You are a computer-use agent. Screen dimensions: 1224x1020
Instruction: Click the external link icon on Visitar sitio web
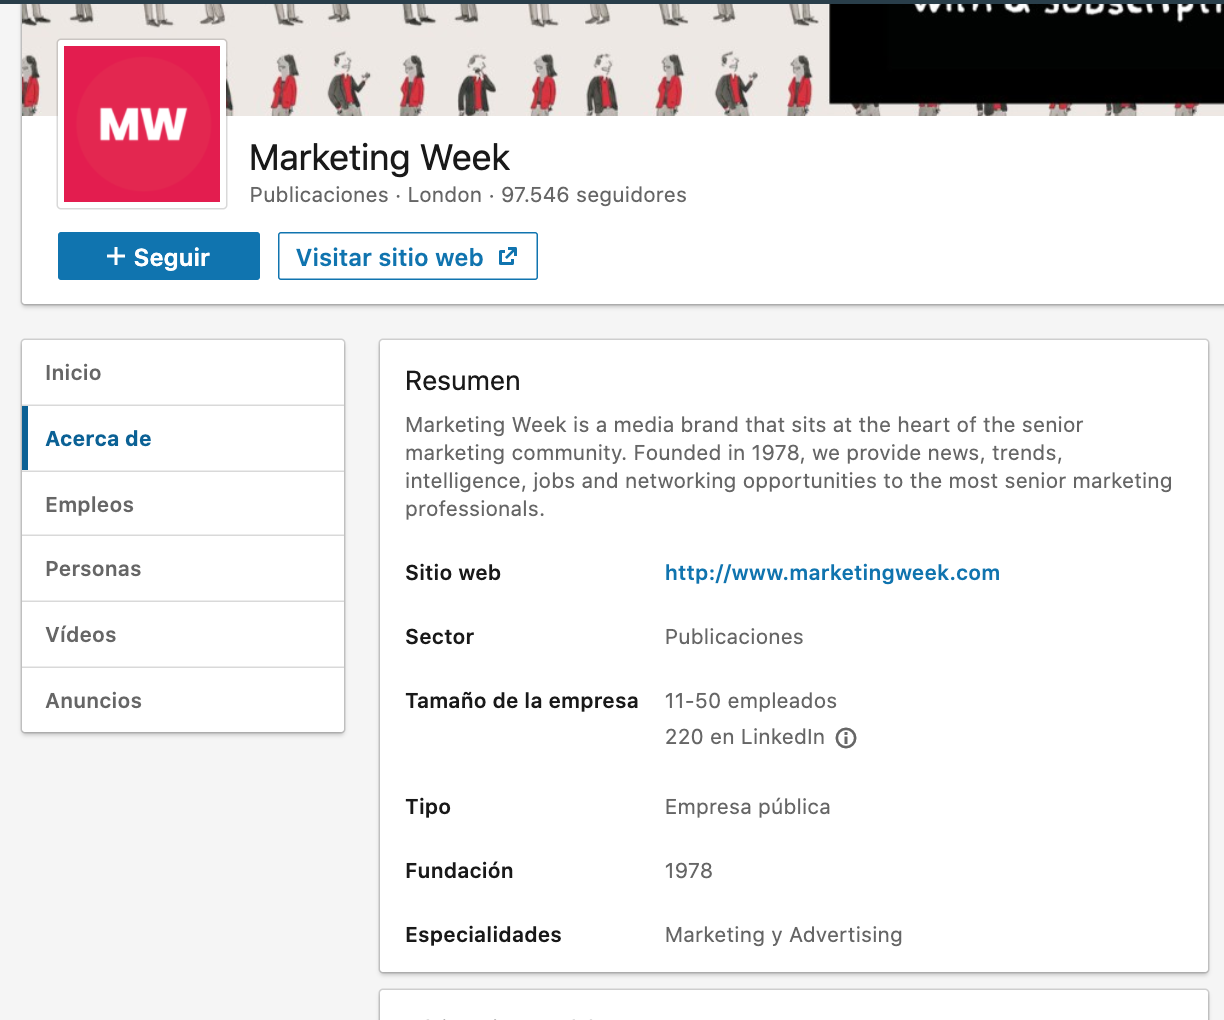508,256
